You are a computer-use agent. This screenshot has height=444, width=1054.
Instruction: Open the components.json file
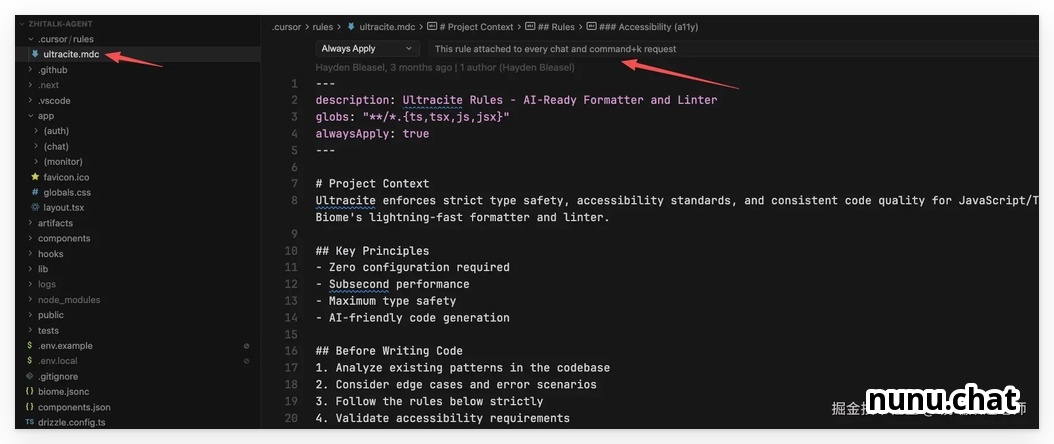coord(74,407)
